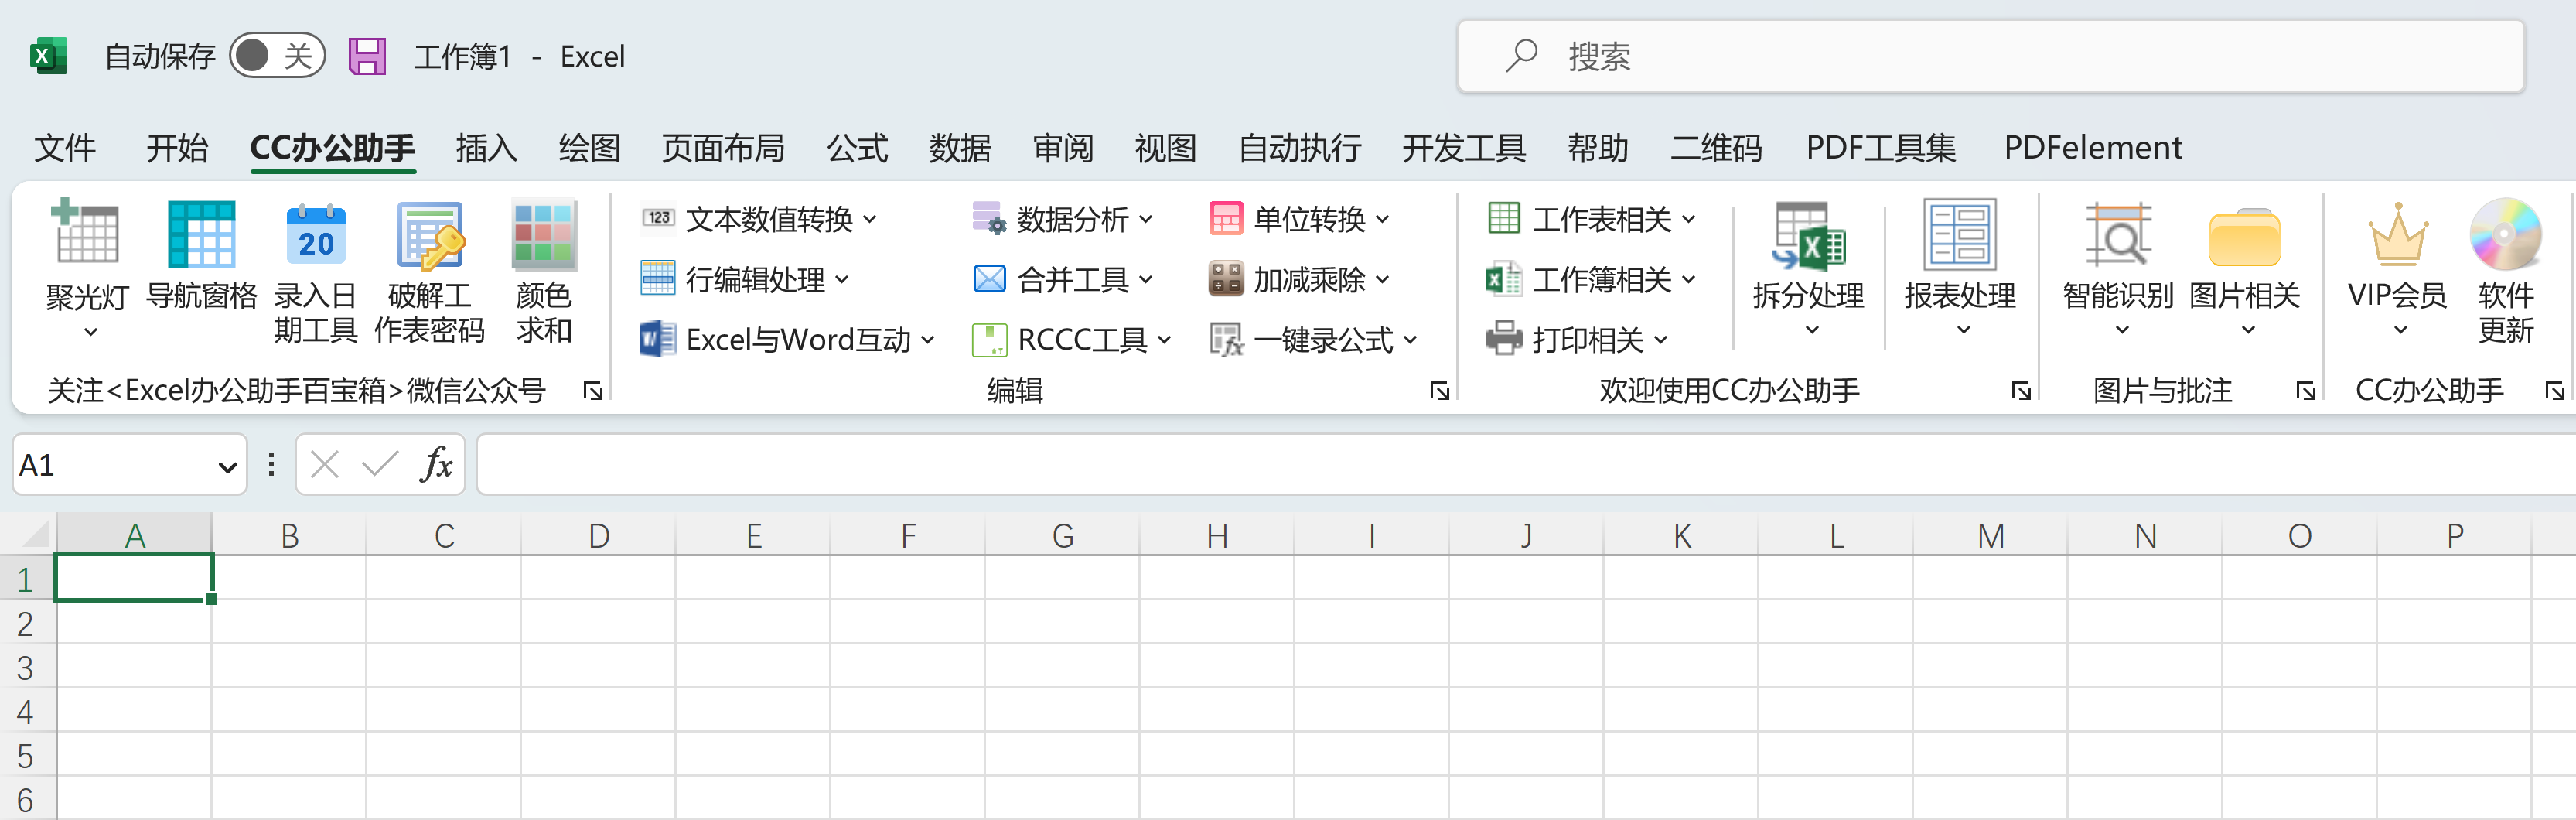
Task: Select row header 5
Action: click(x=26, y=755)
